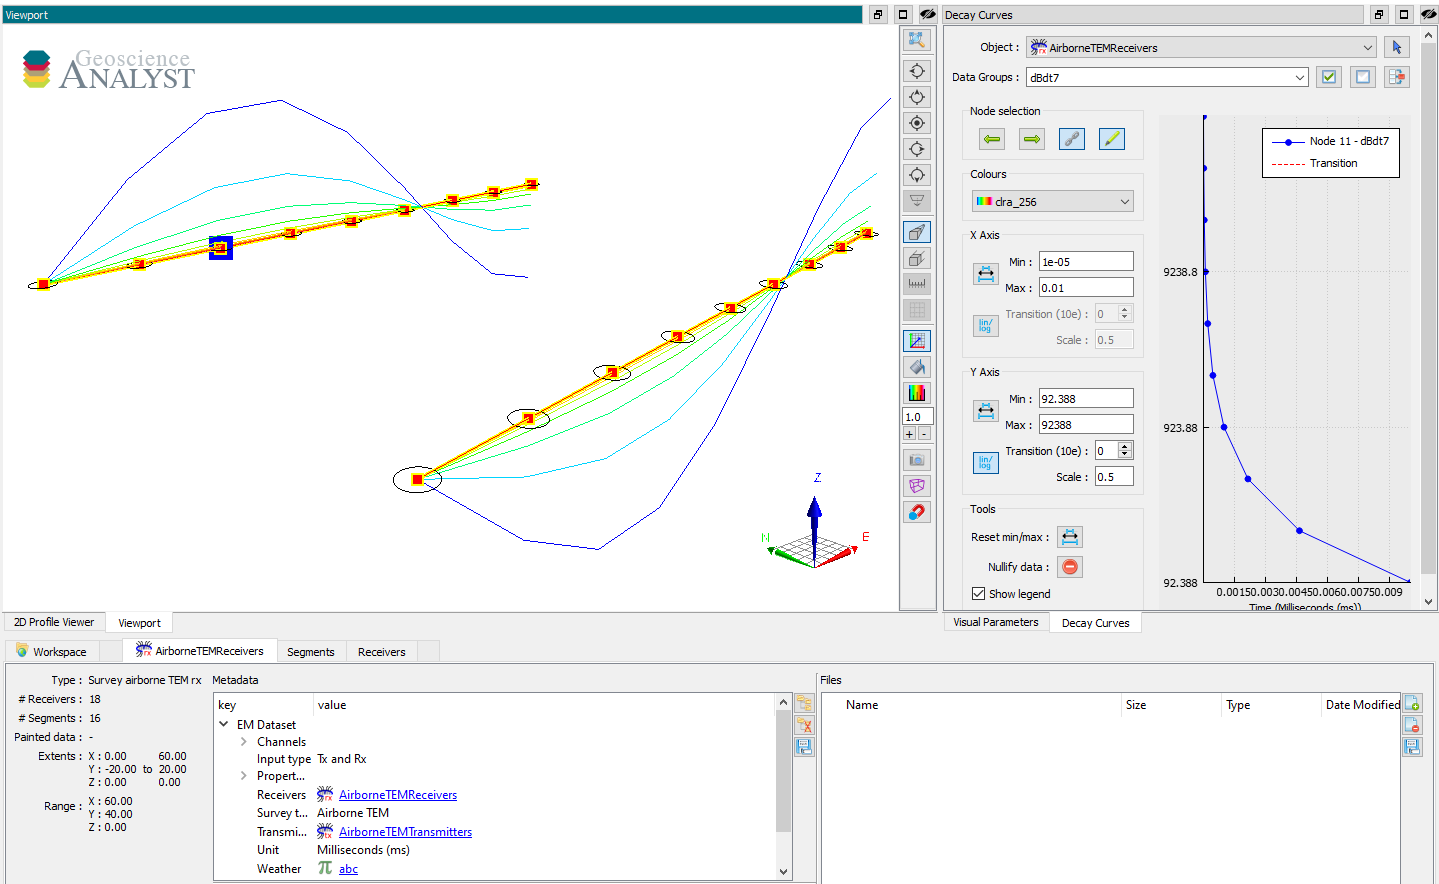This screenshot has width=1439, height=884.
Task: Uncheck the Show legend checkbox
Action: point(978,593)
